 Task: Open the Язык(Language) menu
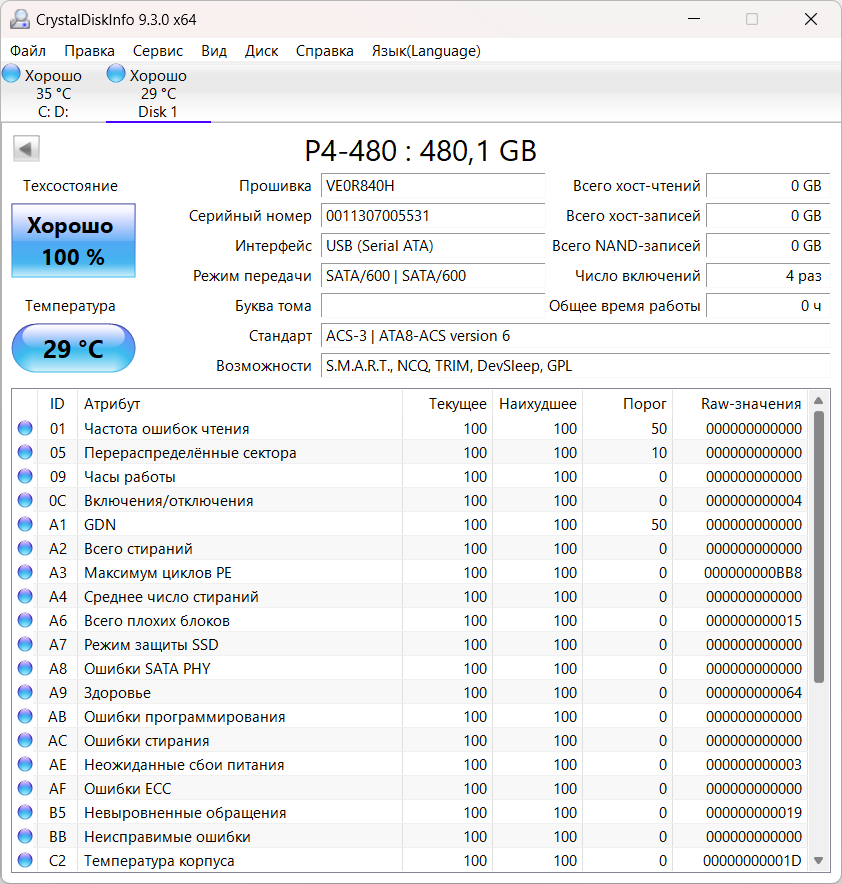pos(426,51)
